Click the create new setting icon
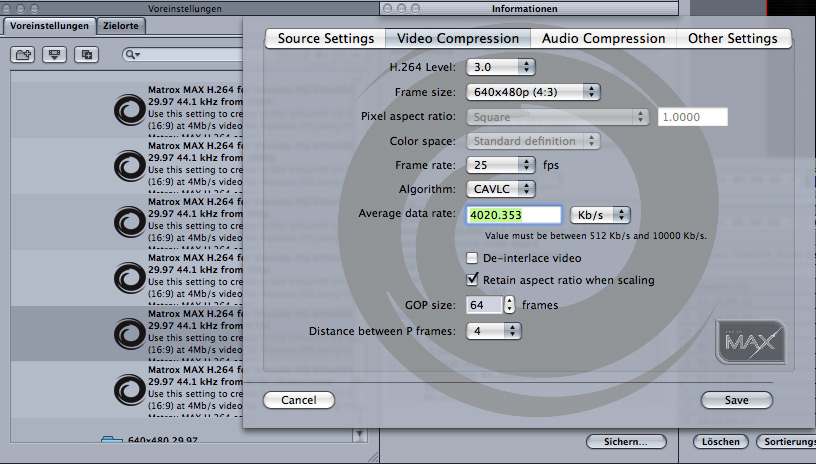The height and width of the screenshot is (464, 816). 56,54
